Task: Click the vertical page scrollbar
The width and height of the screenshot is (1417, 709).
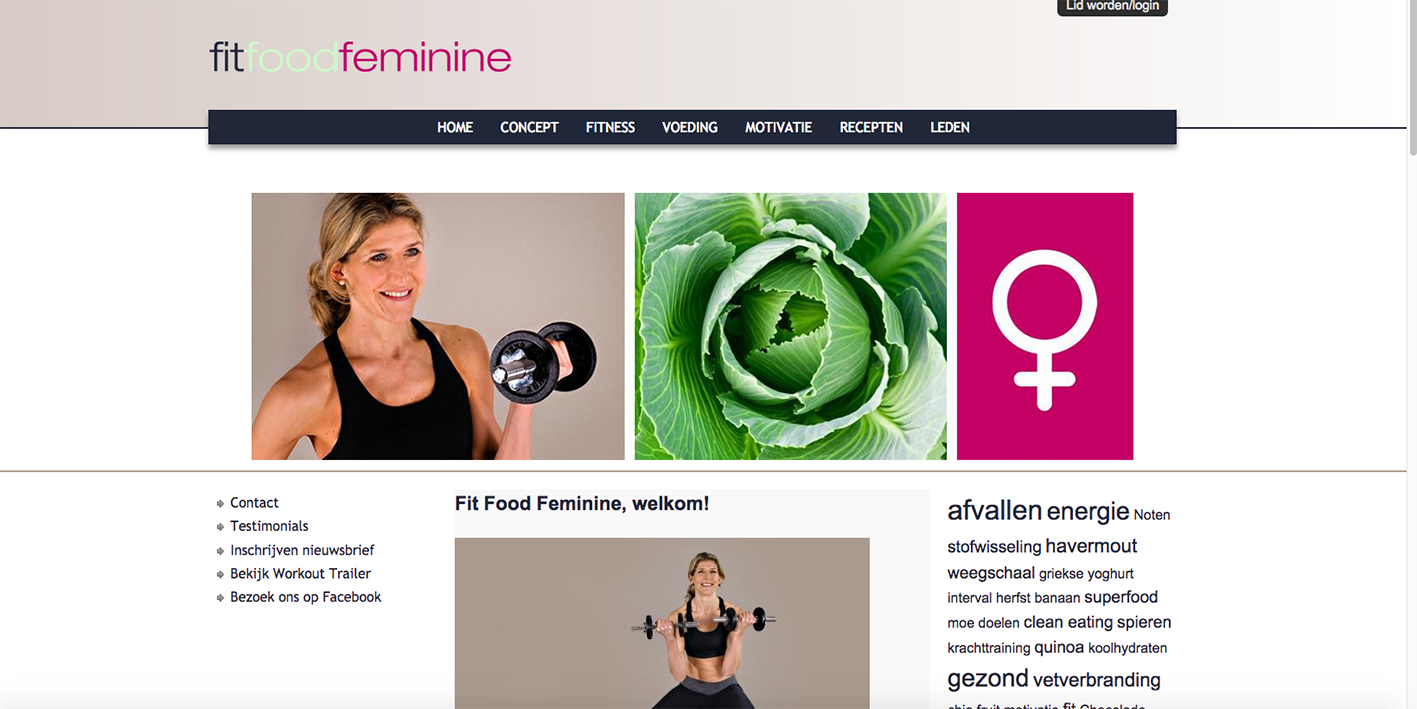Action: [x=1412, y=354]
